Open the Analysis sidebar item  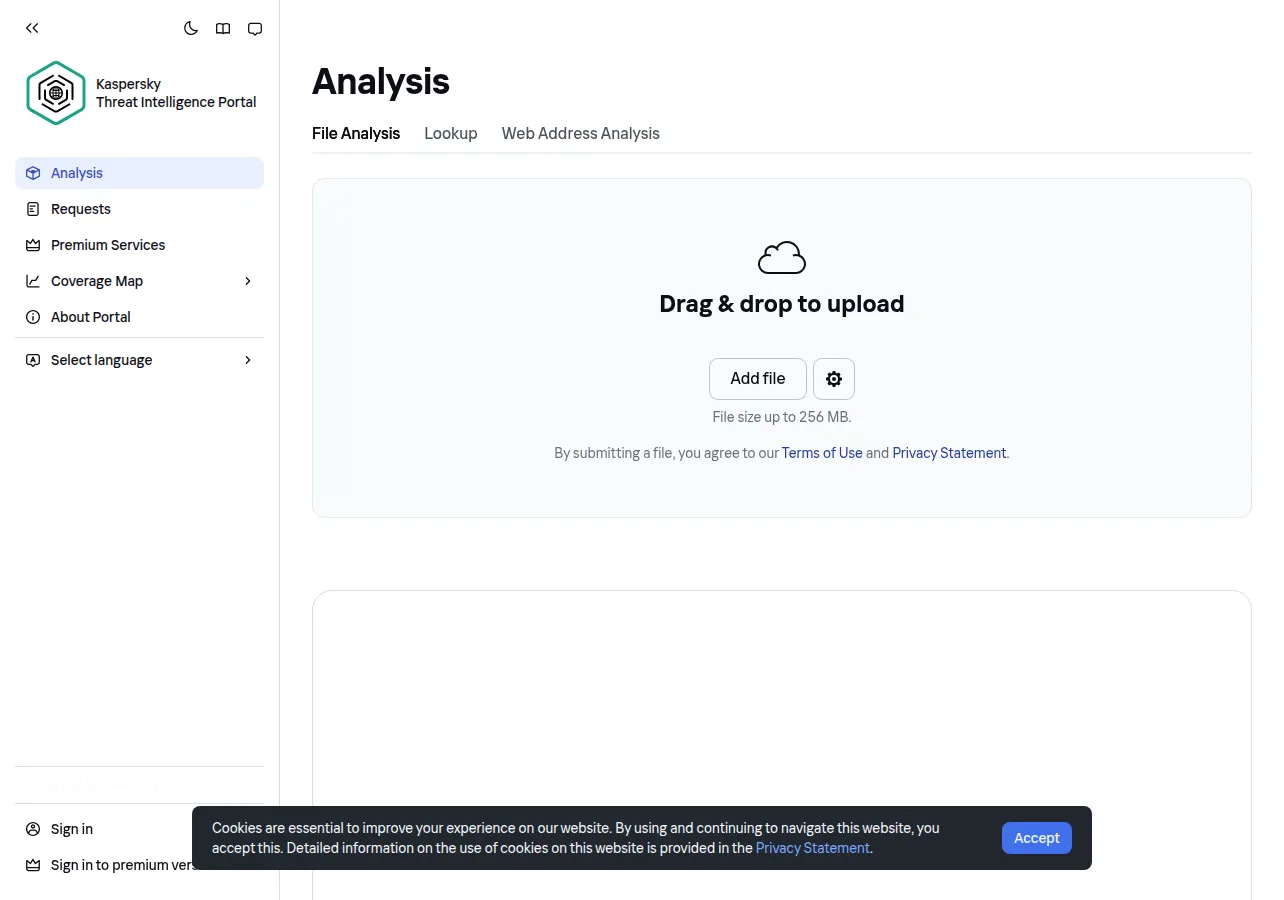pyautogui.click(x=140, y=173)
